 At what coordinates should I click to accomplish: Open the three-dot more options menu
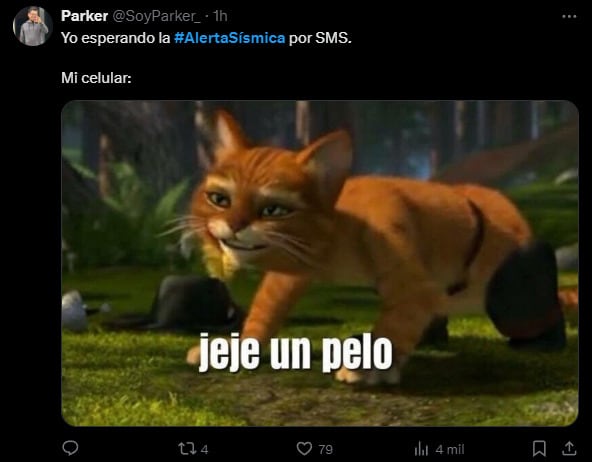tap(569, 17)
